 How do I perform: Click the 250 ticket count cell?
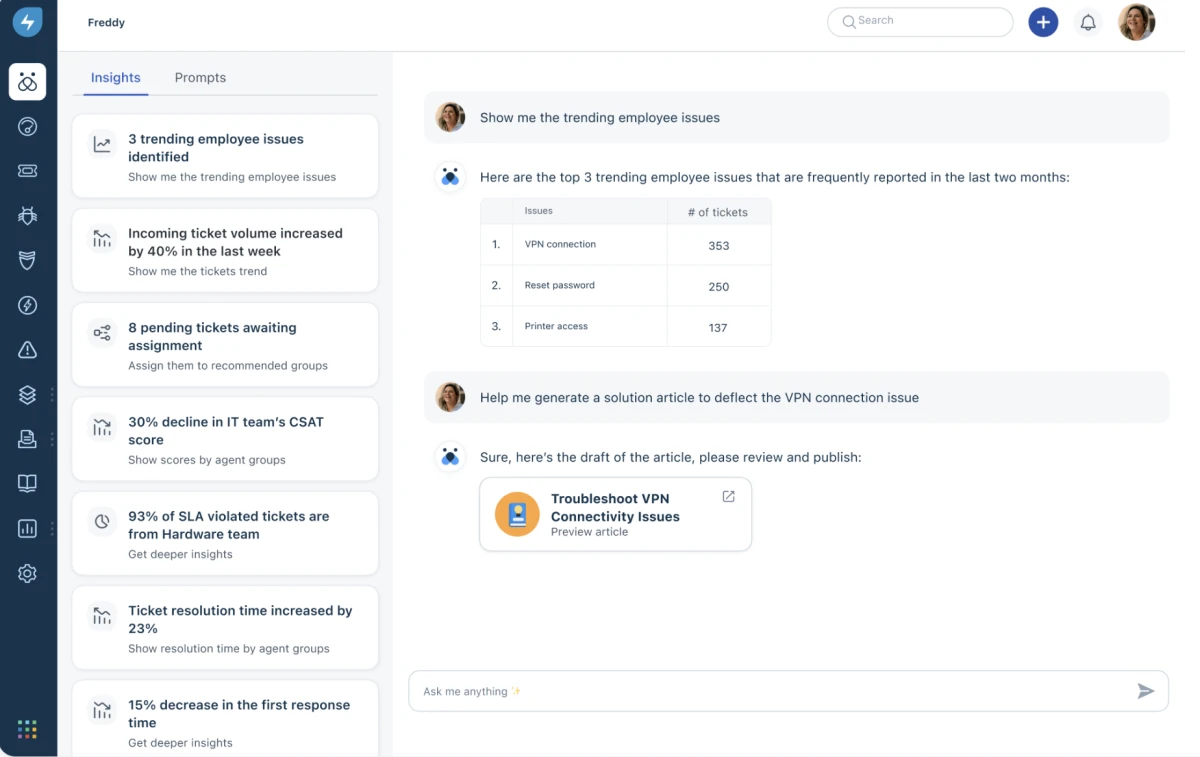[718, 286]
